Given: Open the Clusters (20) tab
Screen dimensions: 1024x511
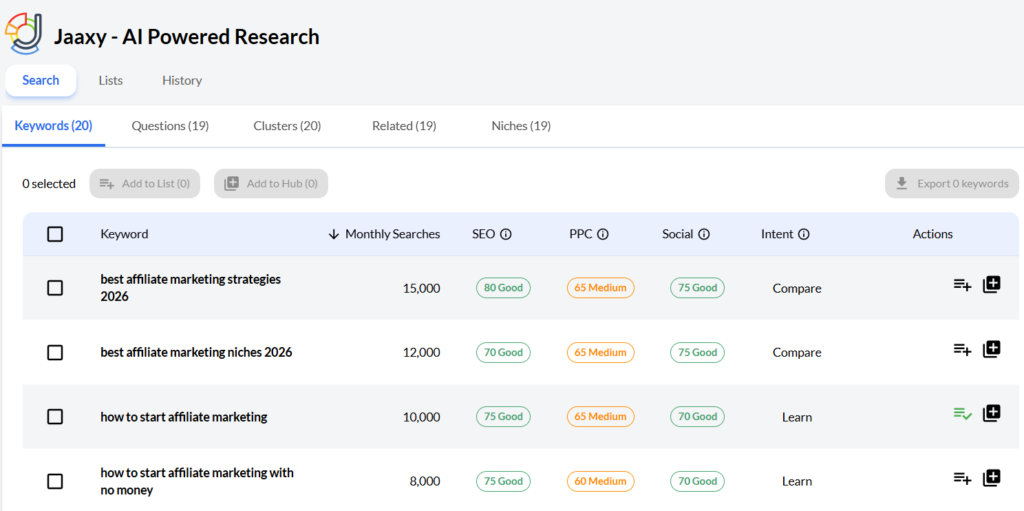Looking at the screenshot, I should pos(287,125).
